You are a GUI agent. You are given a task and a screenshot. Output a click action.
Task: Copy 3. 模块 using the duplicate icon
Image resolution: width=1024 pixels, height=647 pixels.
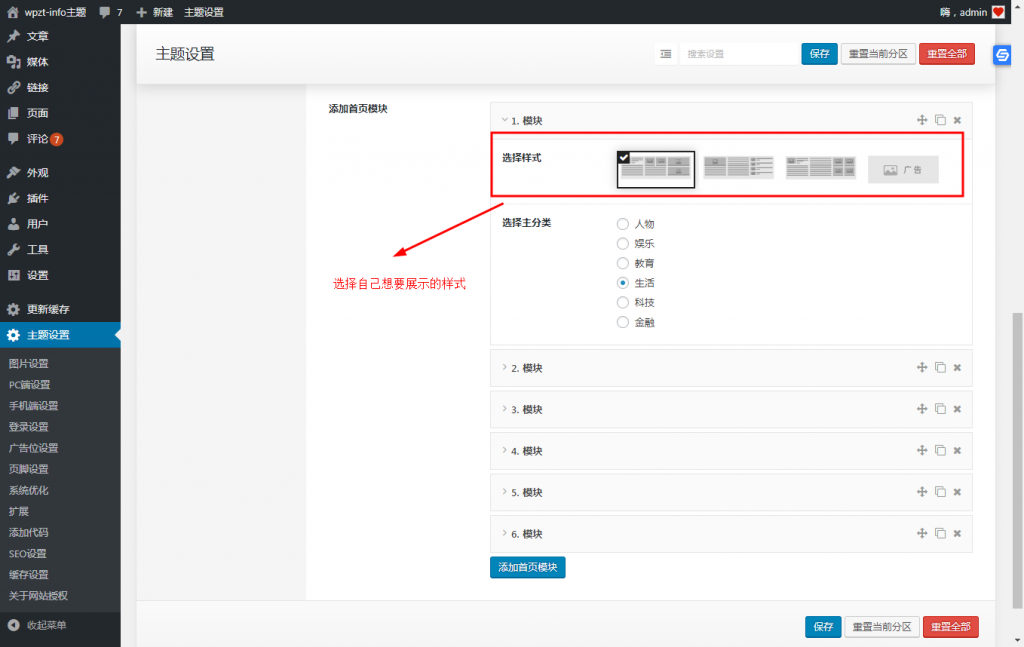[940, 409]
